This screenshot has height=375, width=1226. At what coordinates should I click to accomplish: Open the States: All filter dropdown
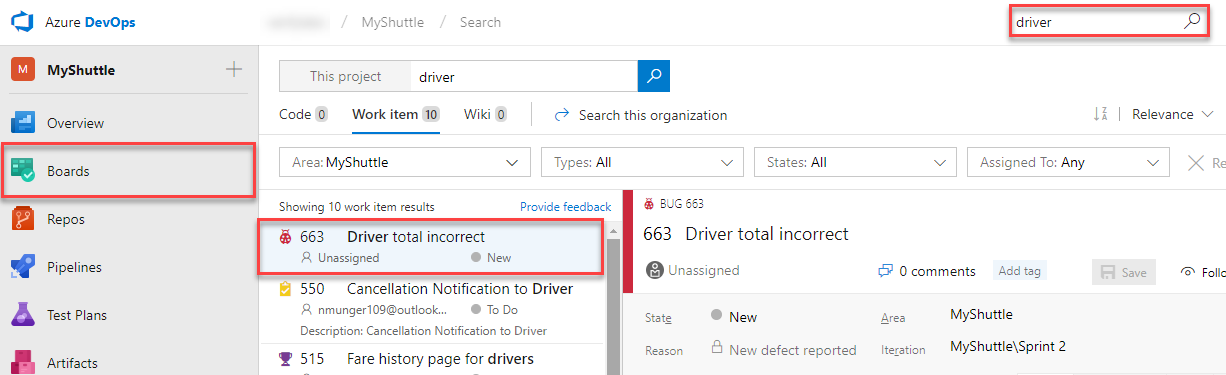pos(855,162)
